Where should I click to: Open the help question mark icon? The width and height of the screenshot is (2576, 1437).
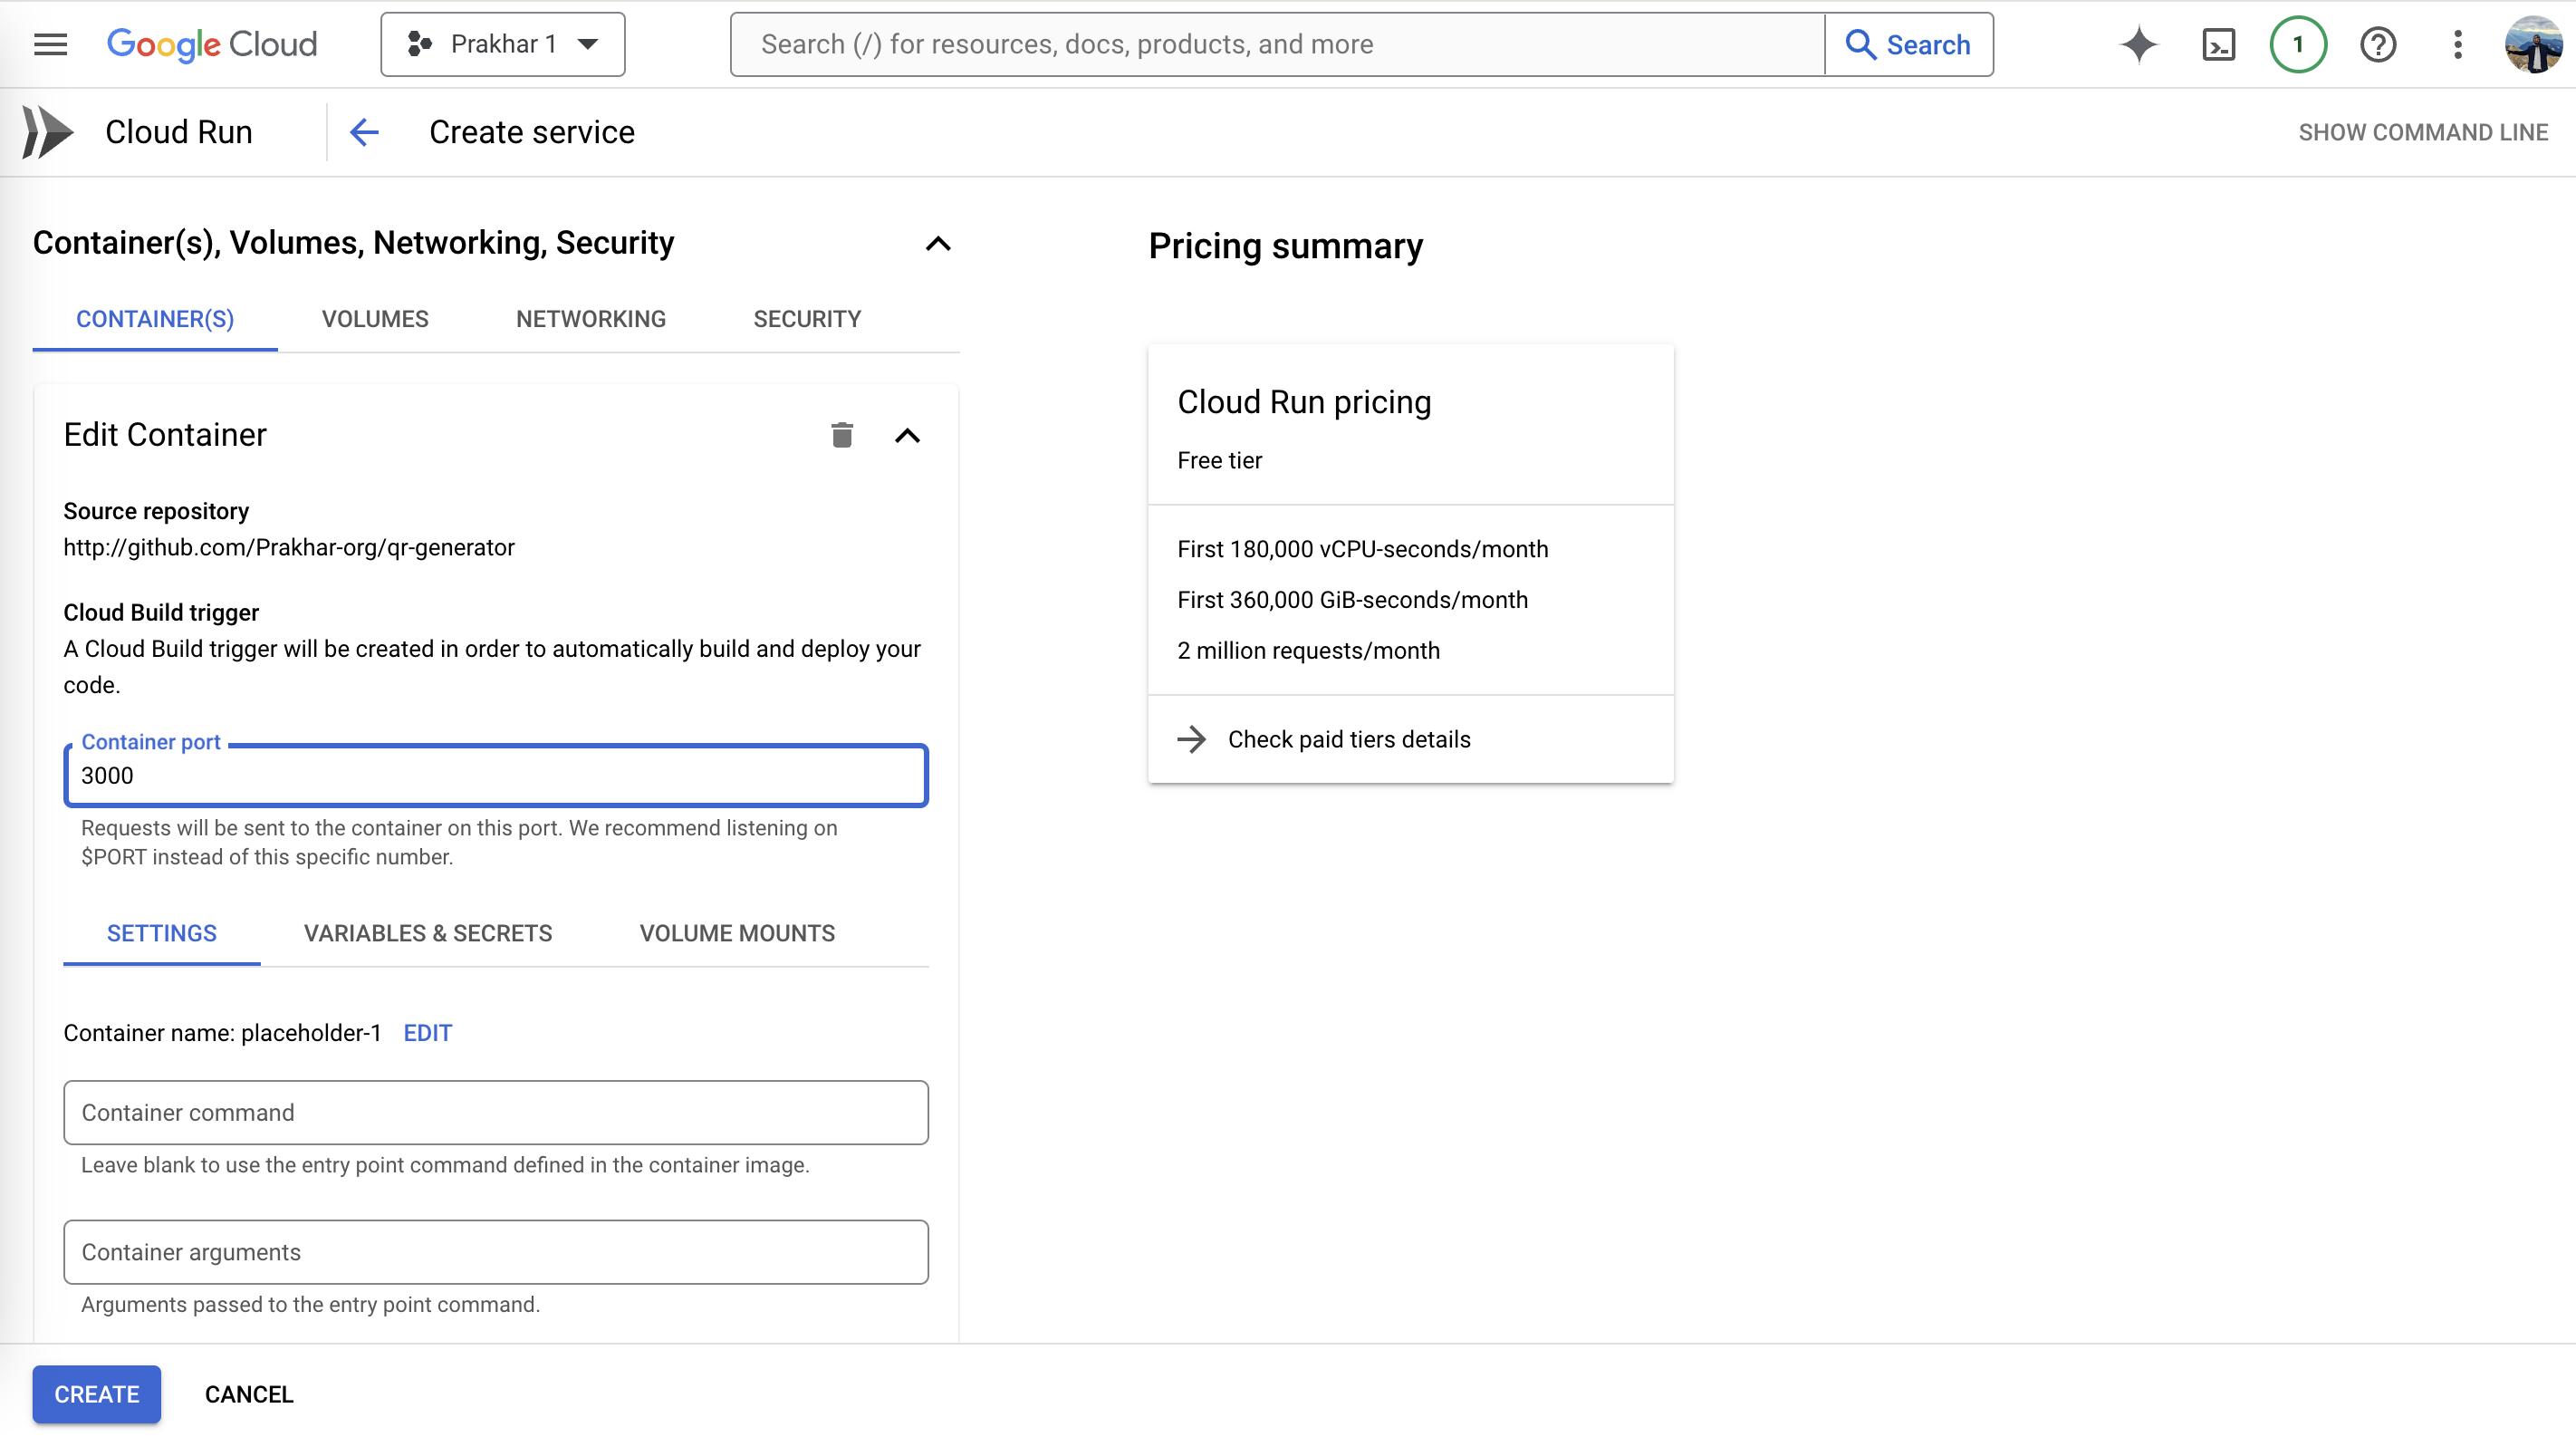[x=2377, y=44]
